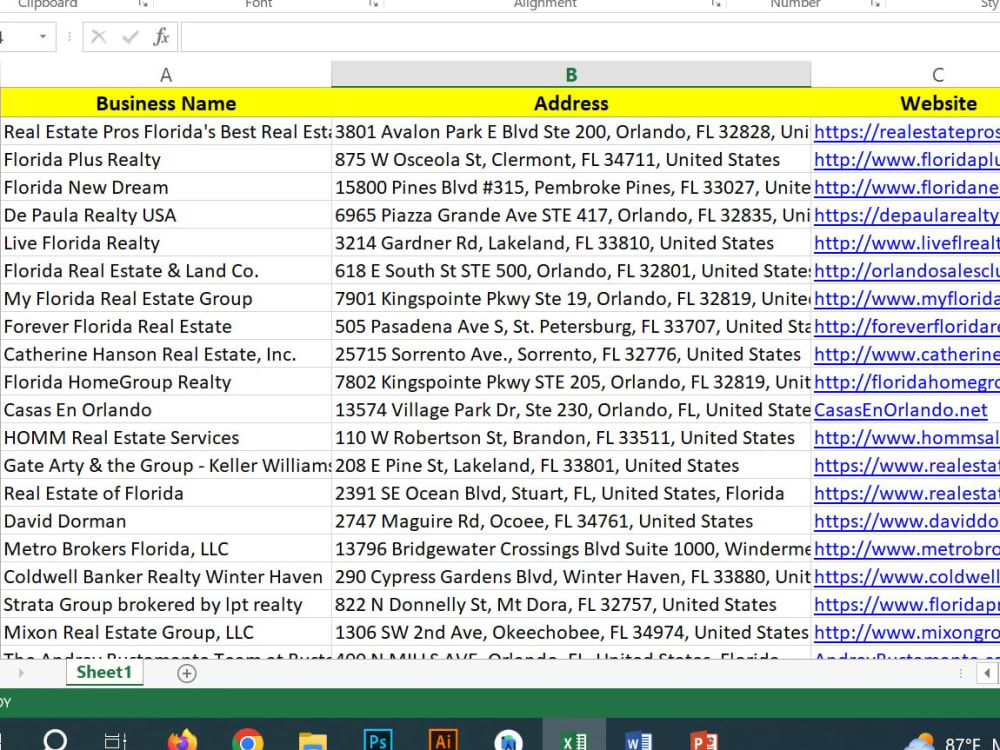Open Illustrator from the taskbar
Viewport: 1000px width, 750px height.
coord(443,740)
